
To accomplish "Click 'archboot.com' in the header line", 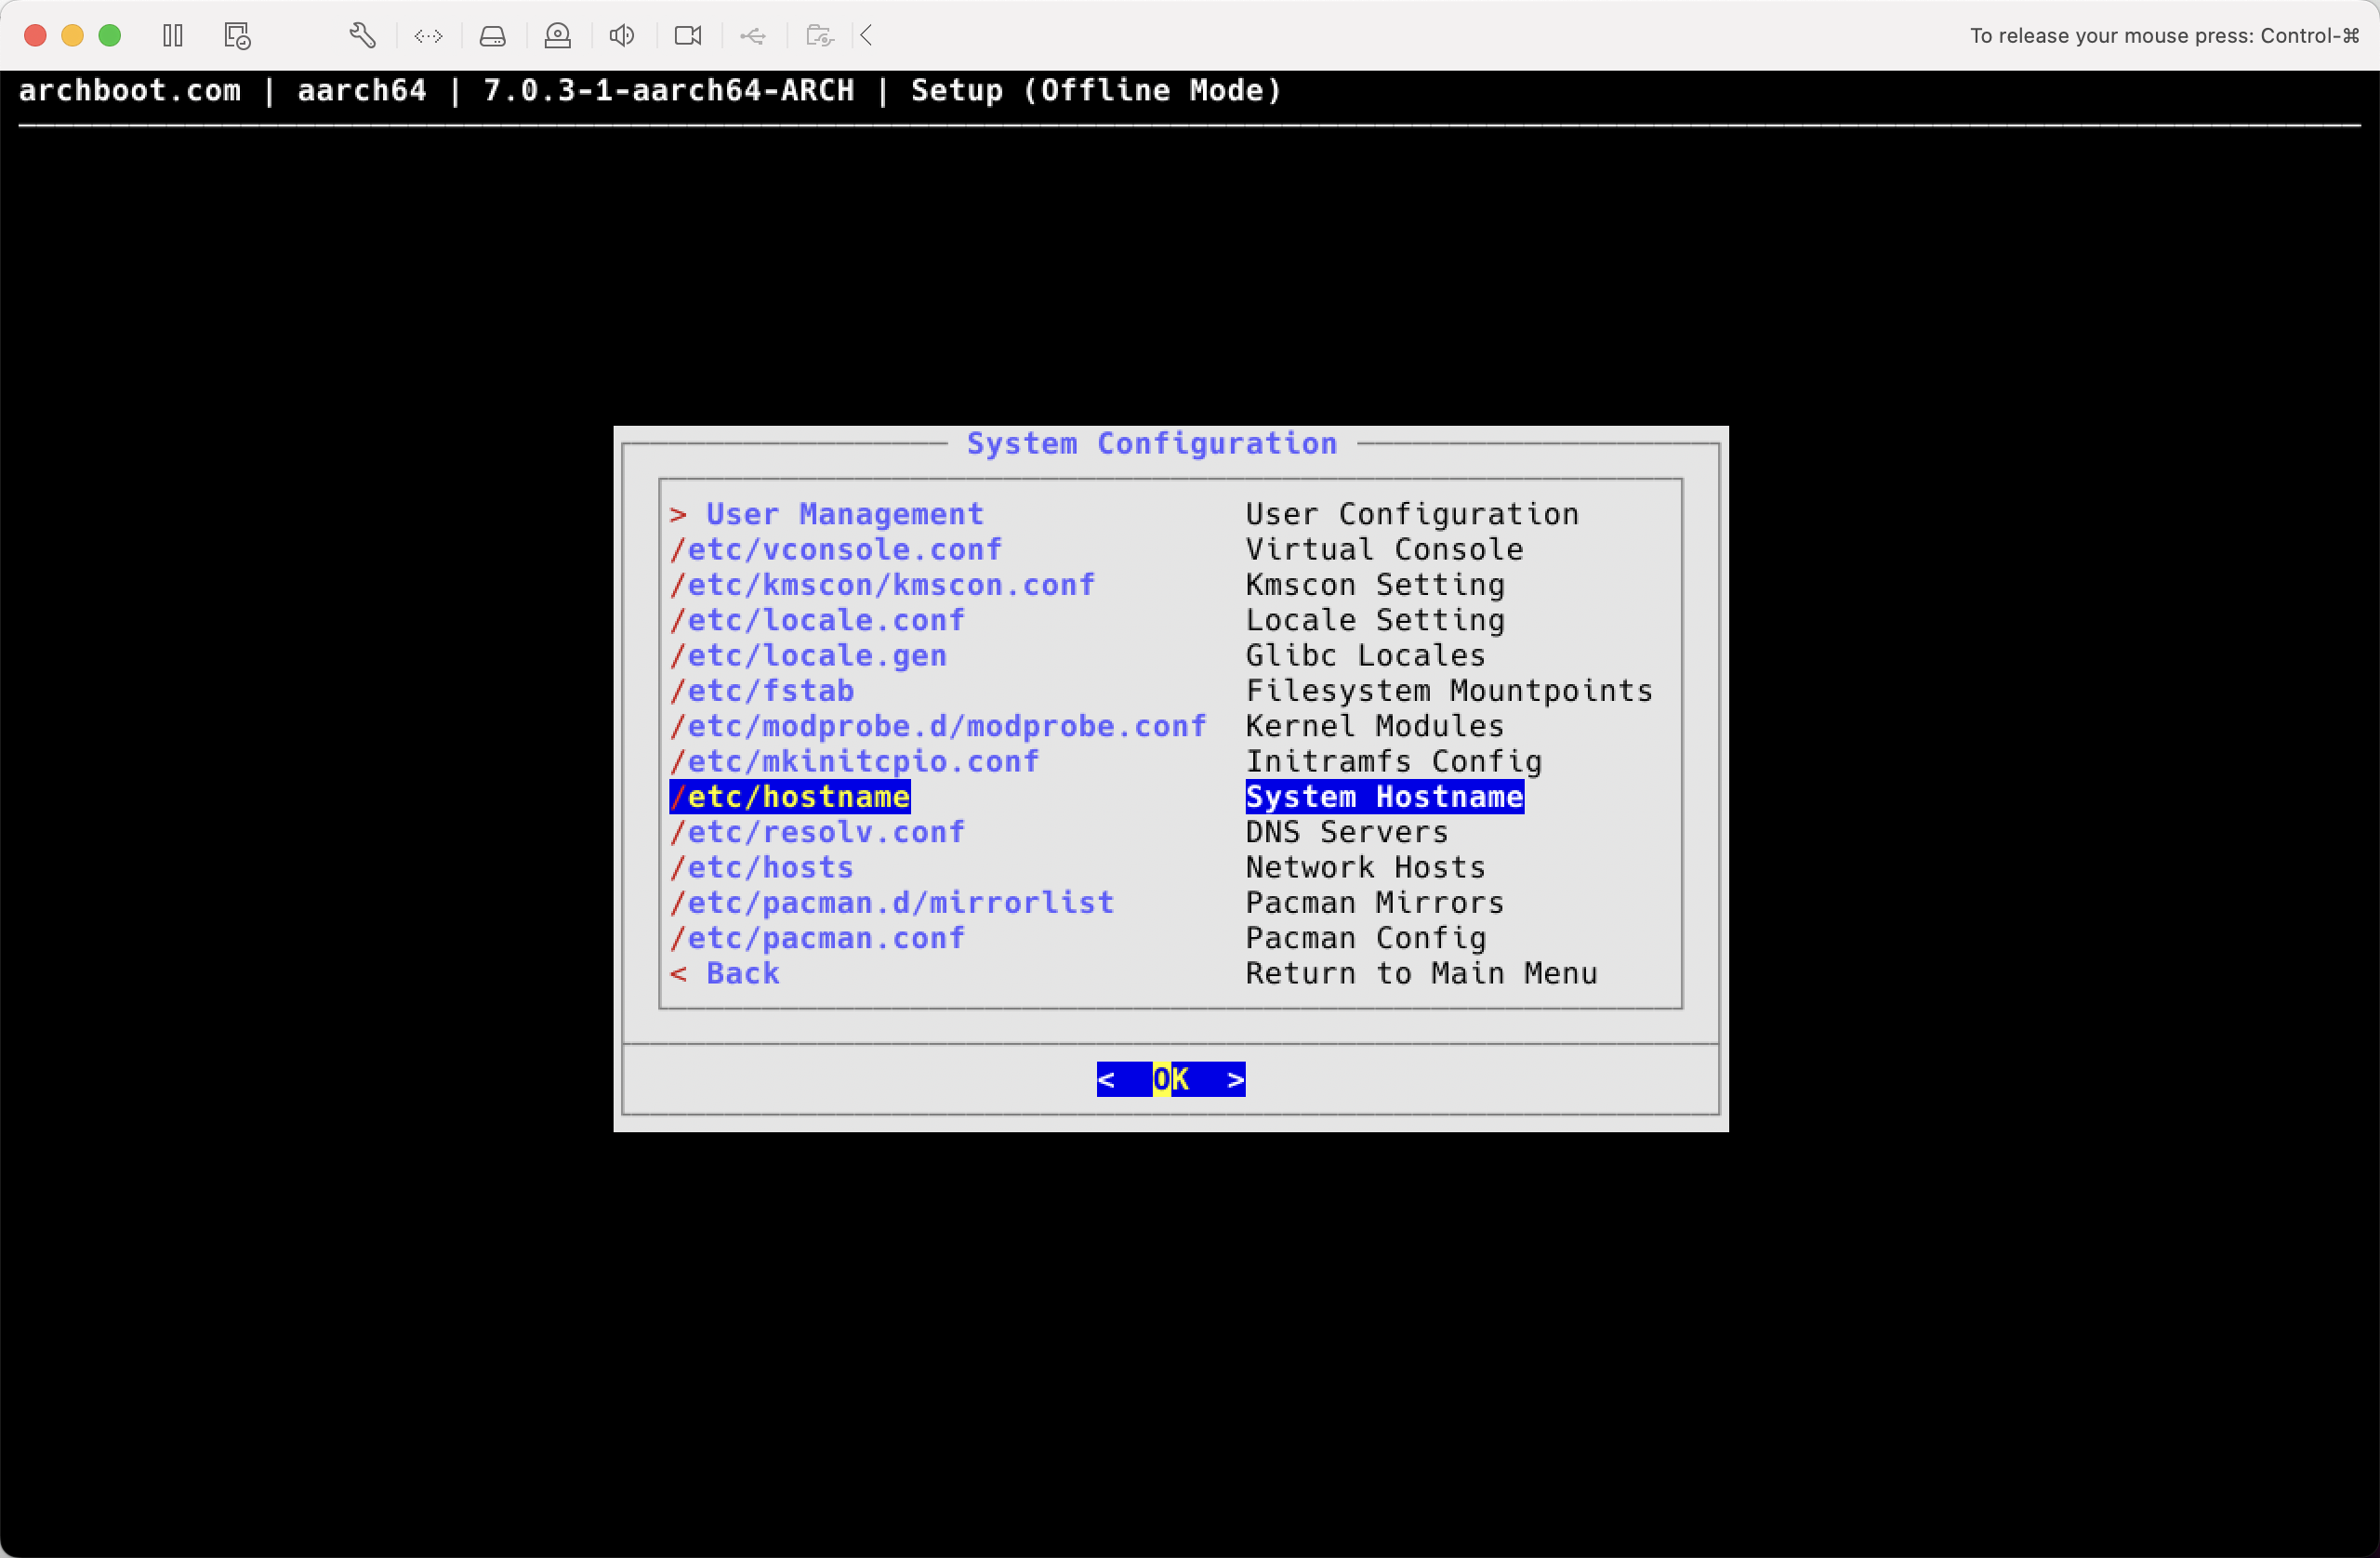I will click(x=130, y=90).
